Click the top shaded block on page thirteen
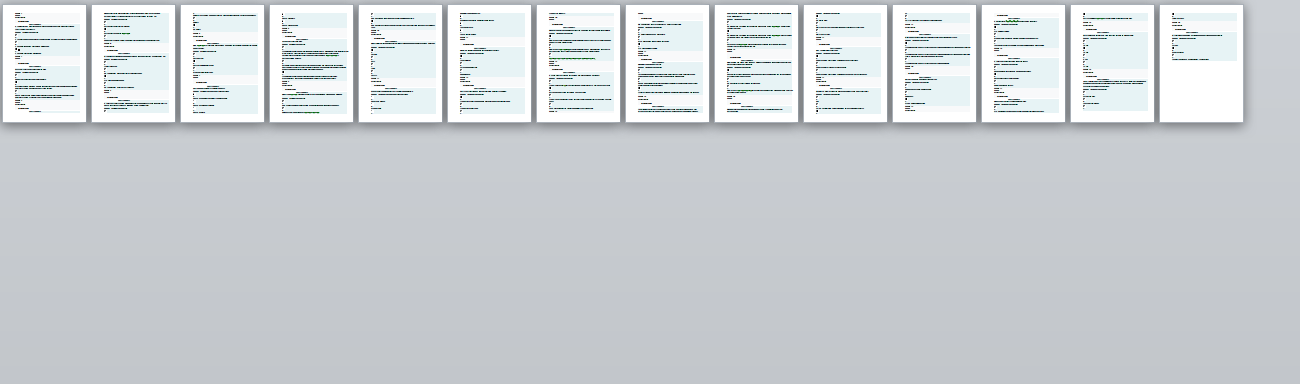The width and height of the screenshot is (1300, 384). click(x=1115, y=17)
